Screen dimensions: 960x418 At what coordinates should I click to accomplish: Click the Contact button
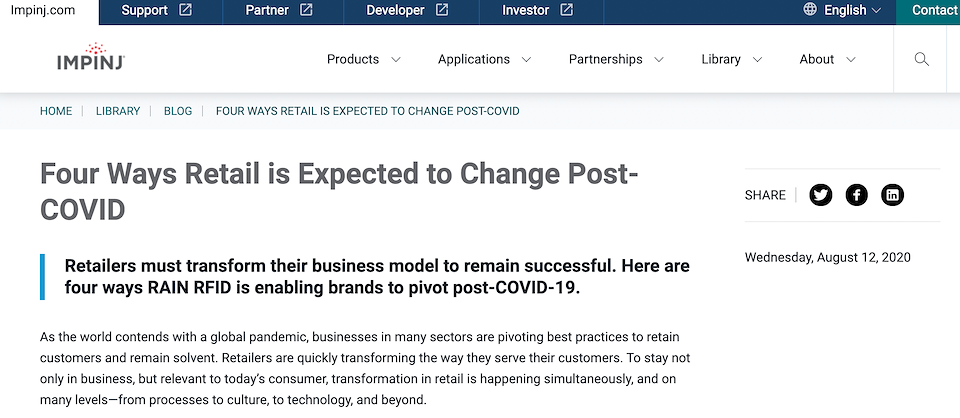(x=928, y=10)
